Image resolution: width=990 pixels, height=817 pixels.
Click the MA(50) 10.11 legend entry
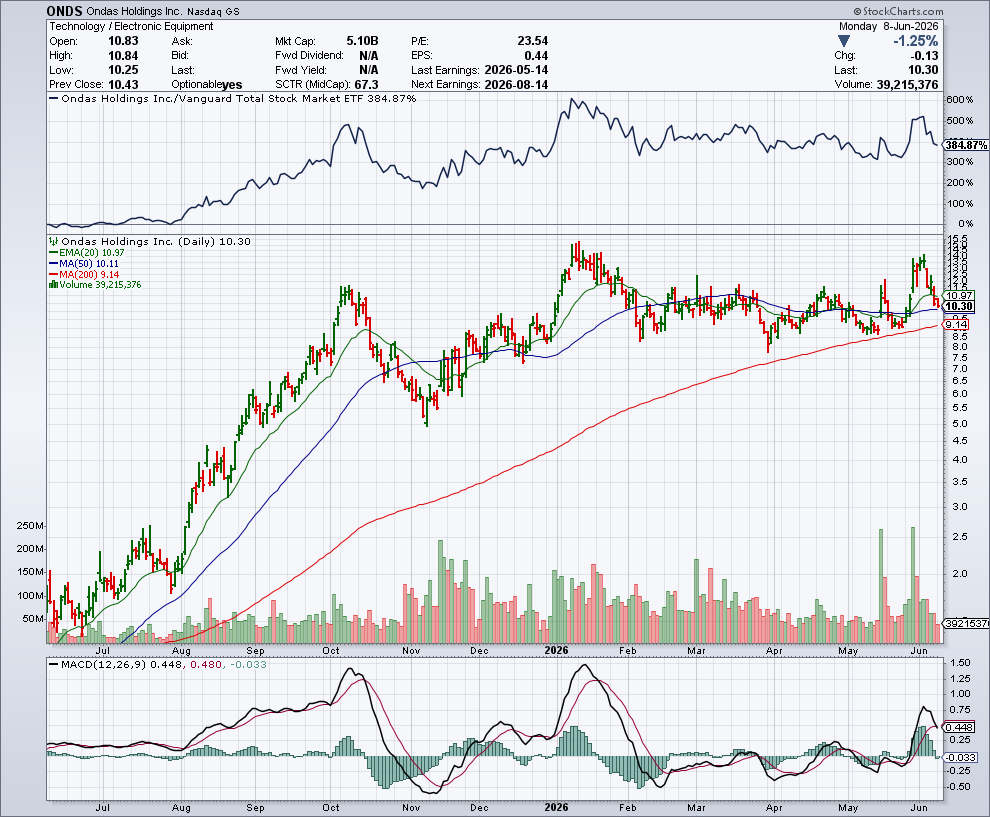83,263
